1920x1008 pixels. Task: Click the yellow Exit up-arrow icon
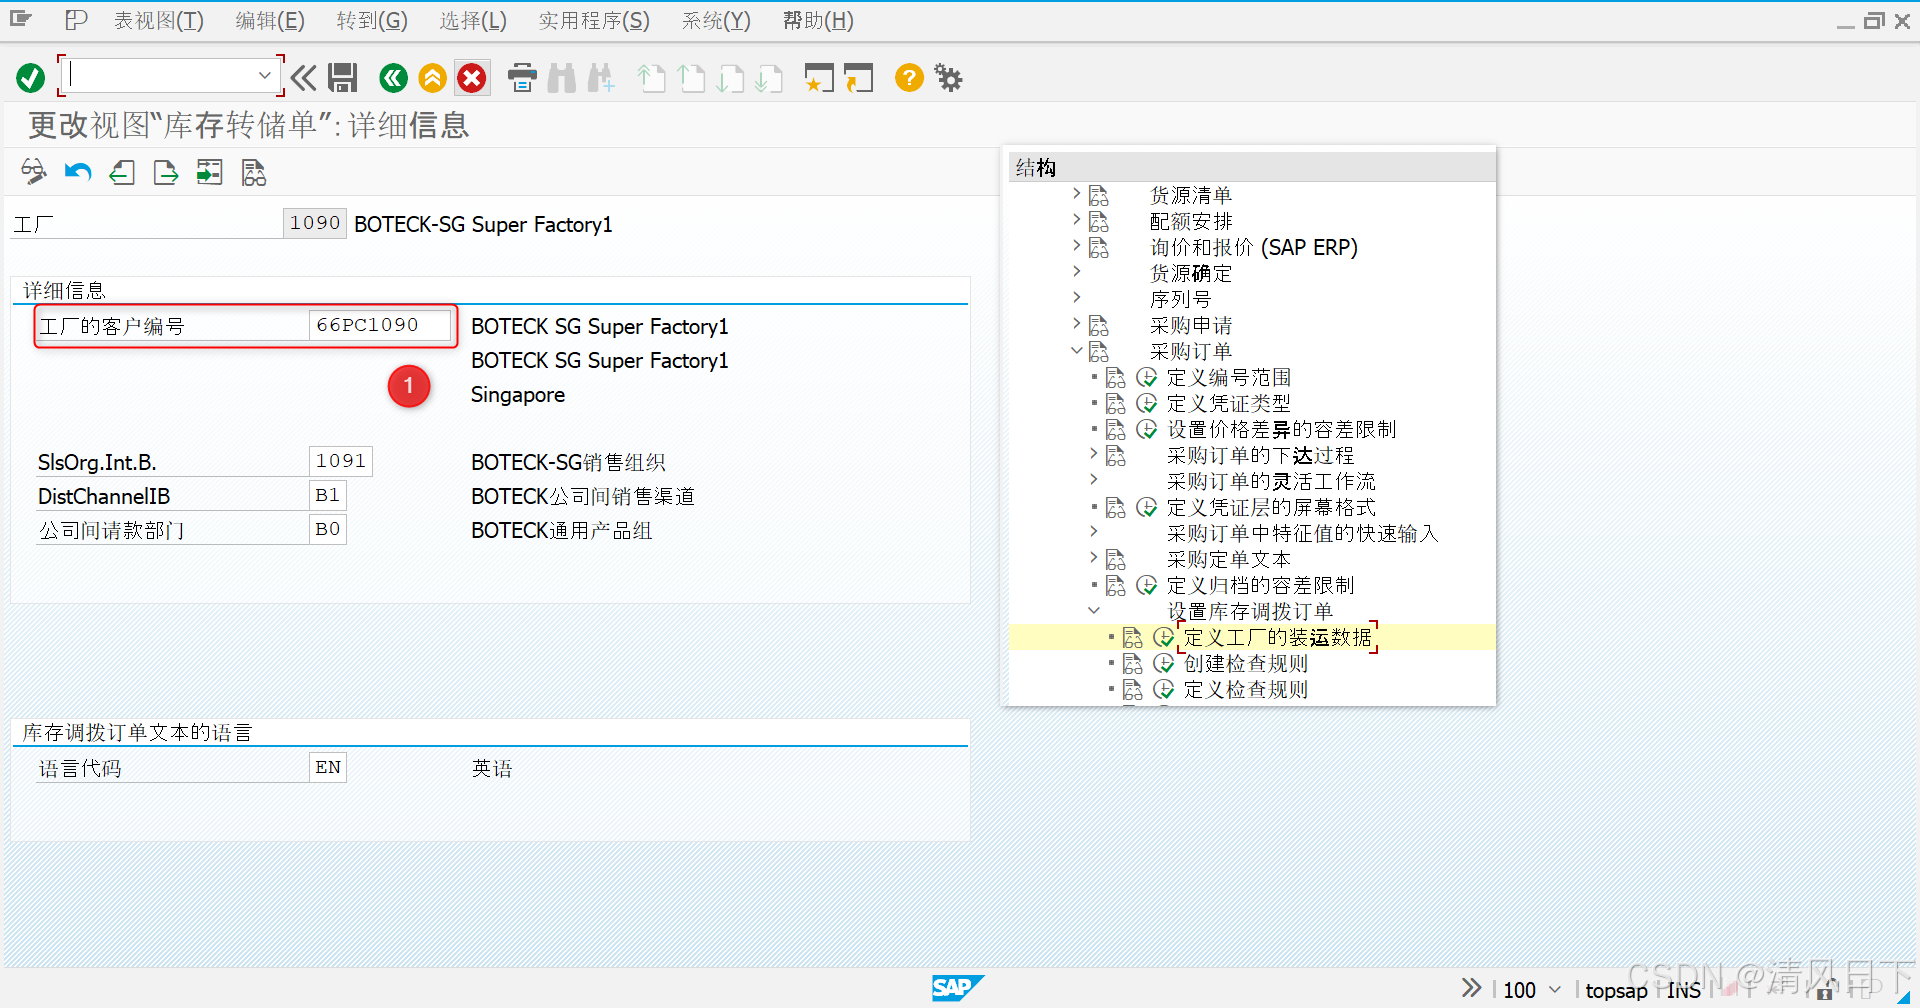click(x=432, y=78)
